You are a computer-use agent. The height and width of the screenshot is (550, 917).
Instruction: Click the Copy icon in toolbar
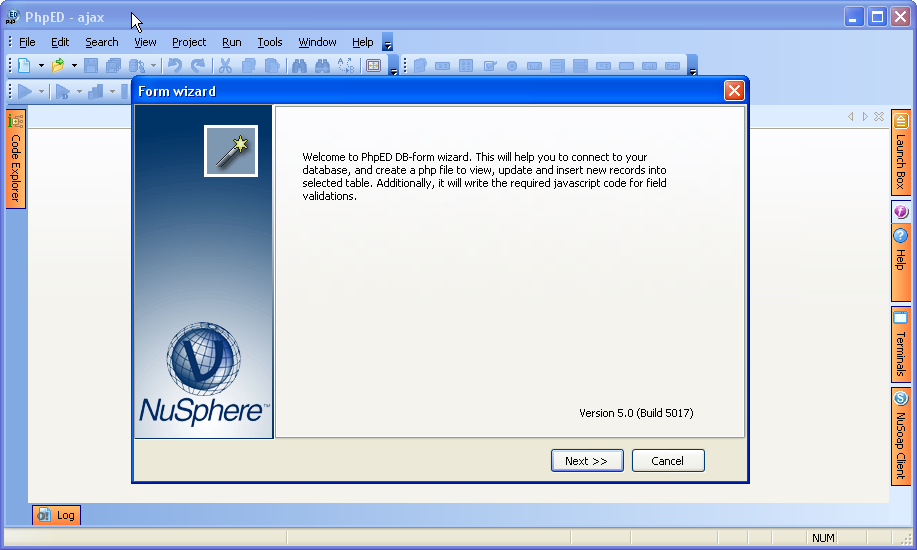[249, 66]
